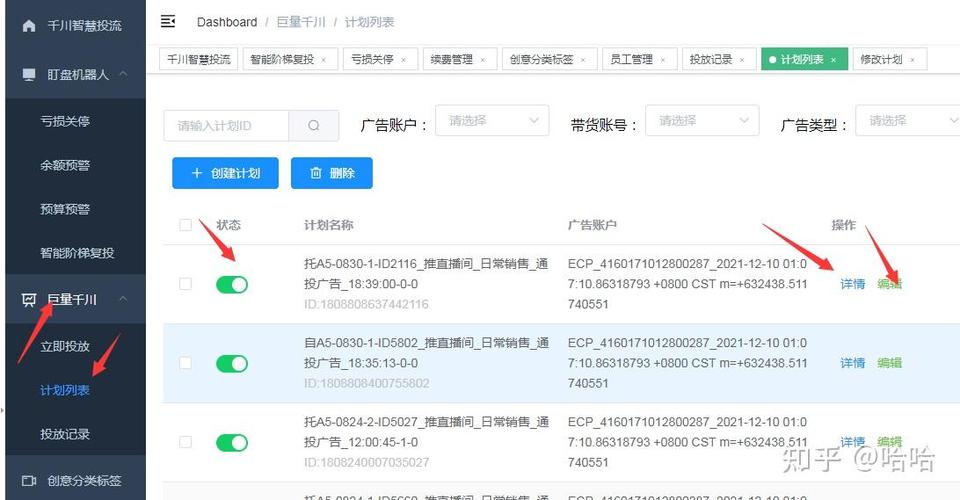This screenshot has height=500, width=960.
Task: Click the Dashboard breadcrumb link
Action: pos(227,22)
